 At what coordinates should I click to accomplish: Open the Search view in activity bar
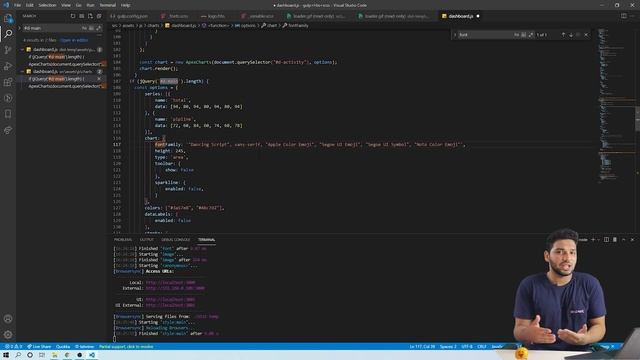point(8,34)
